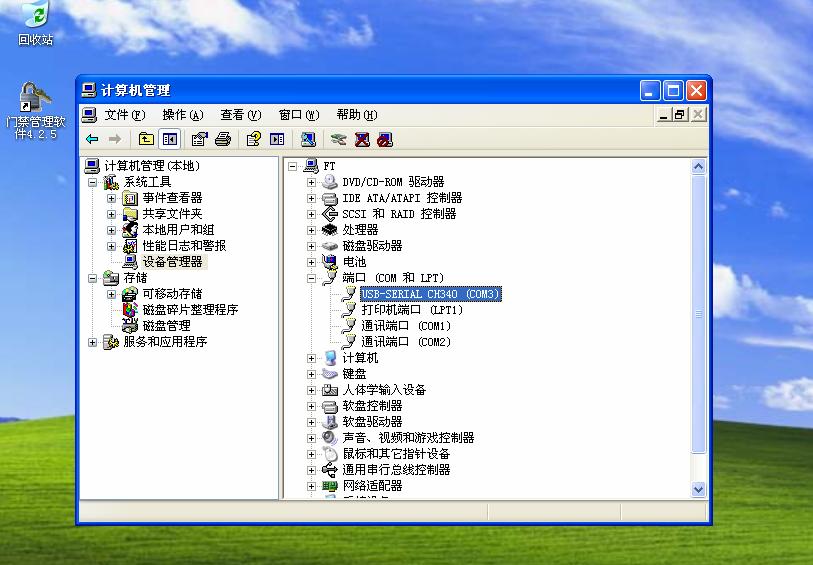Click the Help question-mark toolbar icon

click(254, 139)
